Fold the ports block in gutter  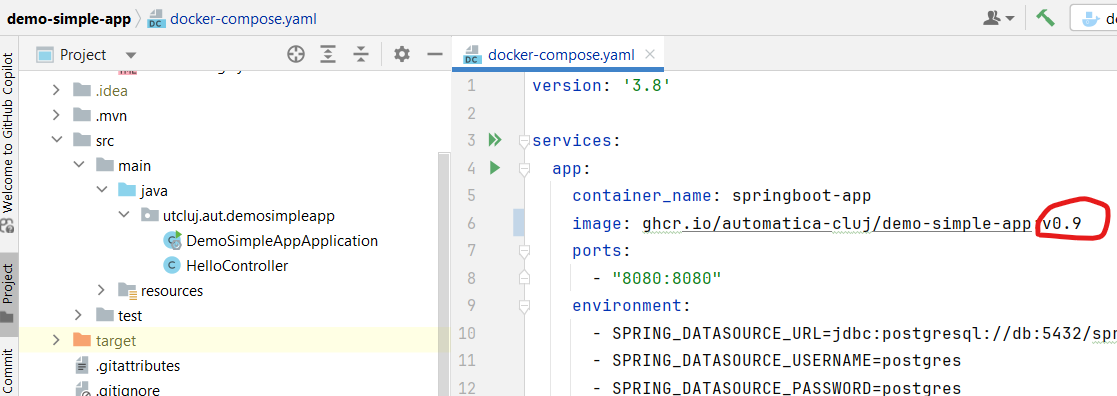[524, 251]
